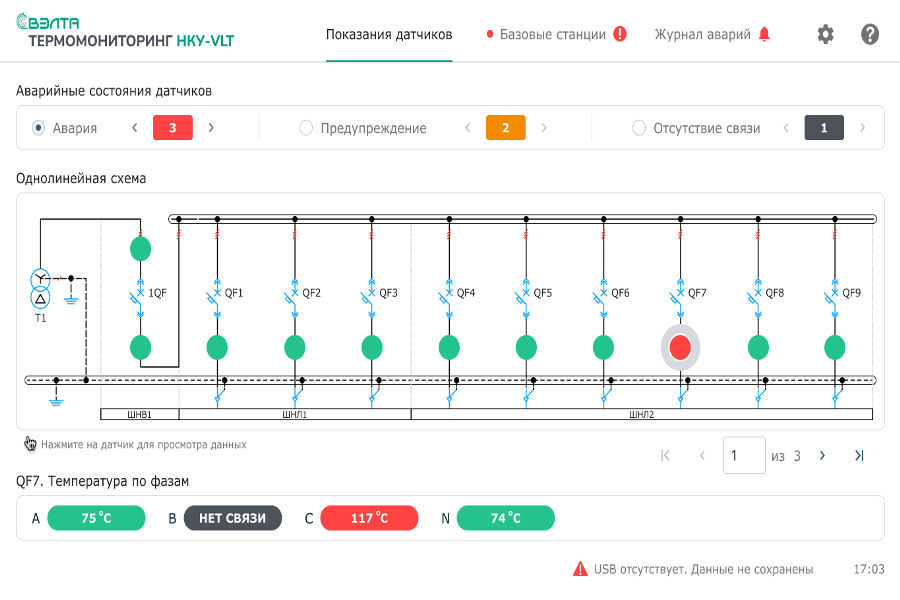Click the 1QF upper green sensor circle
Viewport: 900px width, 600px height.
pyautogui.click(x=140, y=248)
